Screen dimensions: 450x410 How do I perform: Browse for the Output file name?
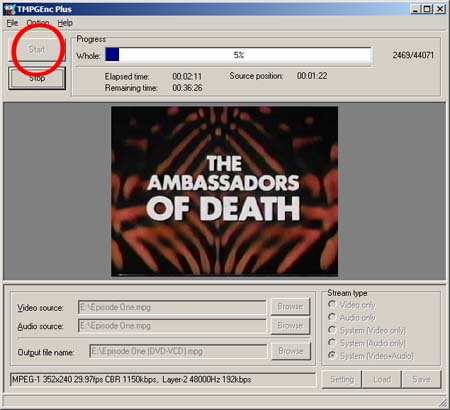point(291,351)
